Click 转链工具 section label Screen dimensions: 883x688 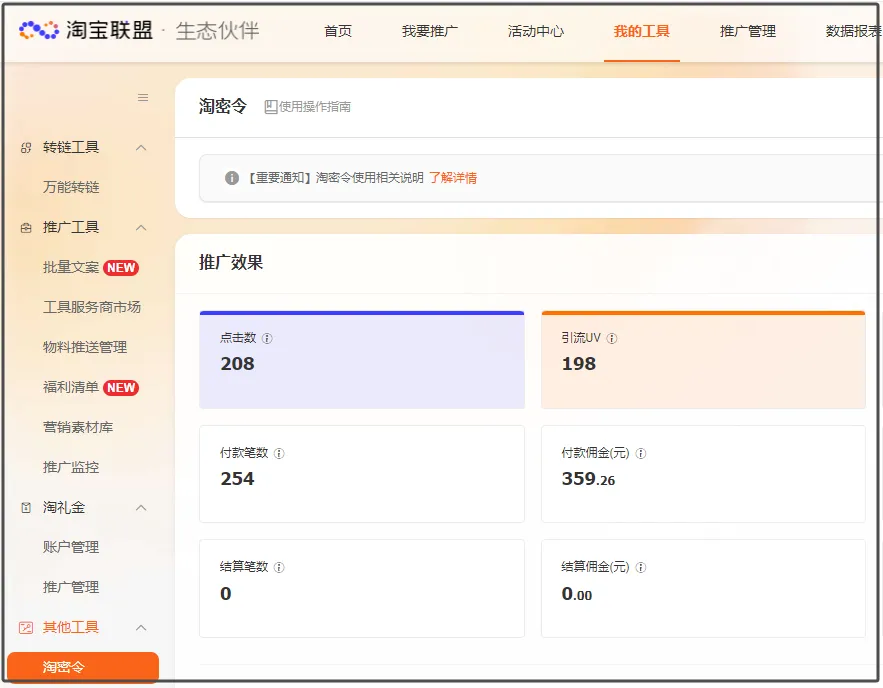click(71, 148)
